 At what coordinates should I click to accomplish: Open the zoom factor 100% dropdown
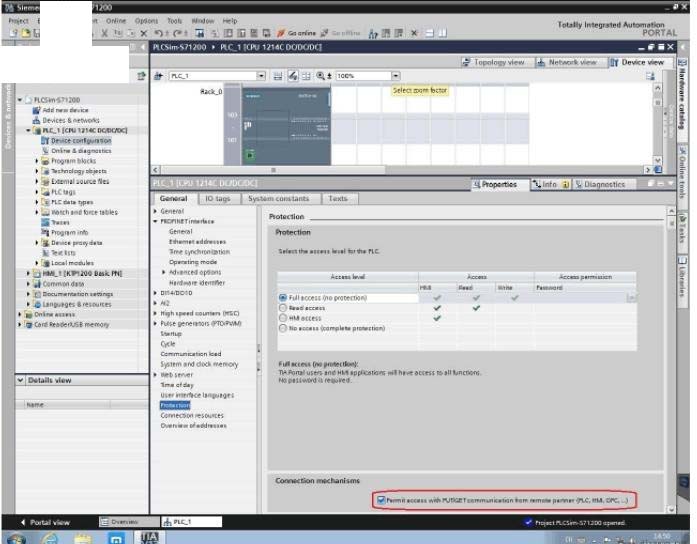(x=396, y=76)
